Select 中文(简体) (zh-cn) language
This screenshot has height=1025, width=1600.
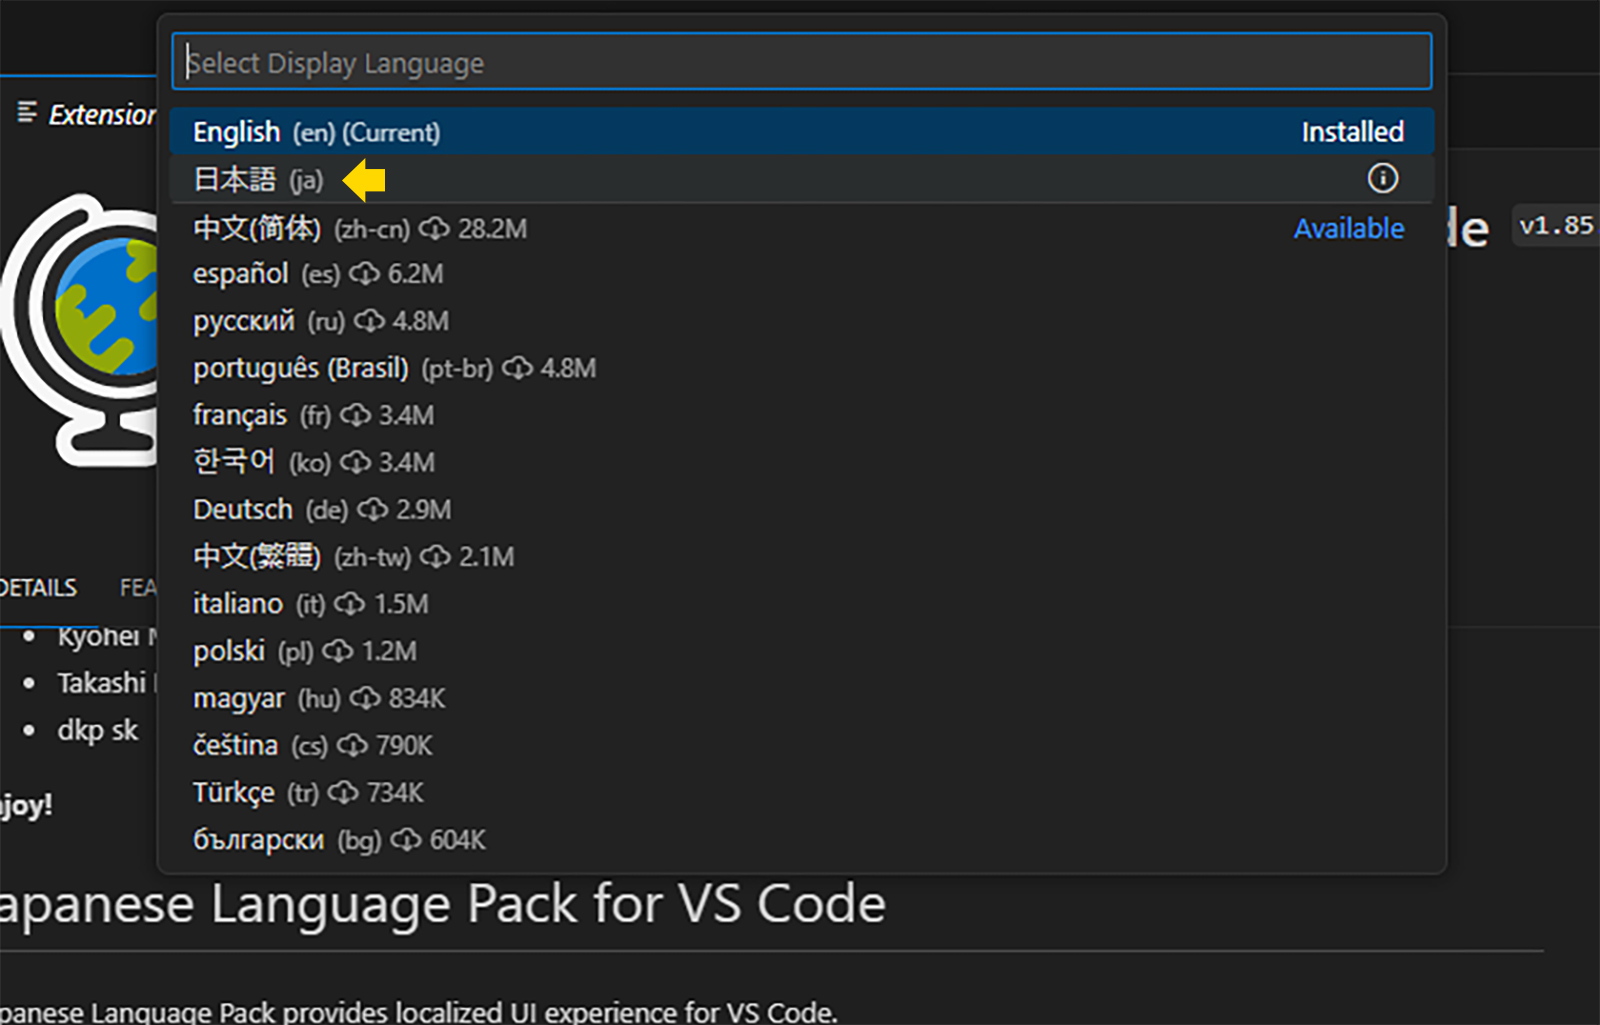[801, 228]
